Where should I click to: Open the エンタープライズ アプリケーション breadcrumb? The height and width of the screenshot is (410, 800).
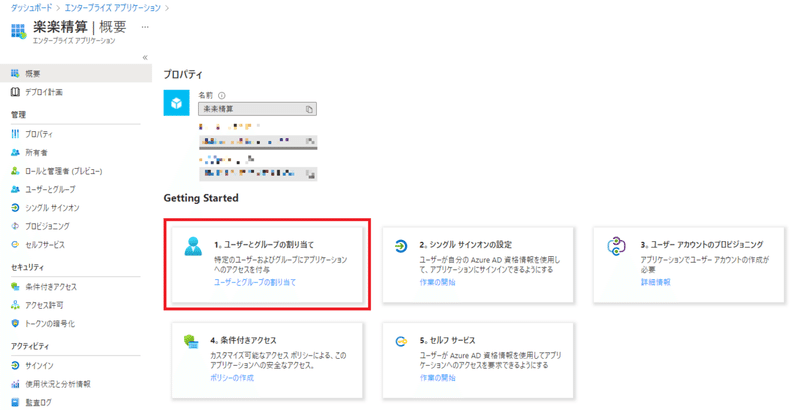point(112,8)
